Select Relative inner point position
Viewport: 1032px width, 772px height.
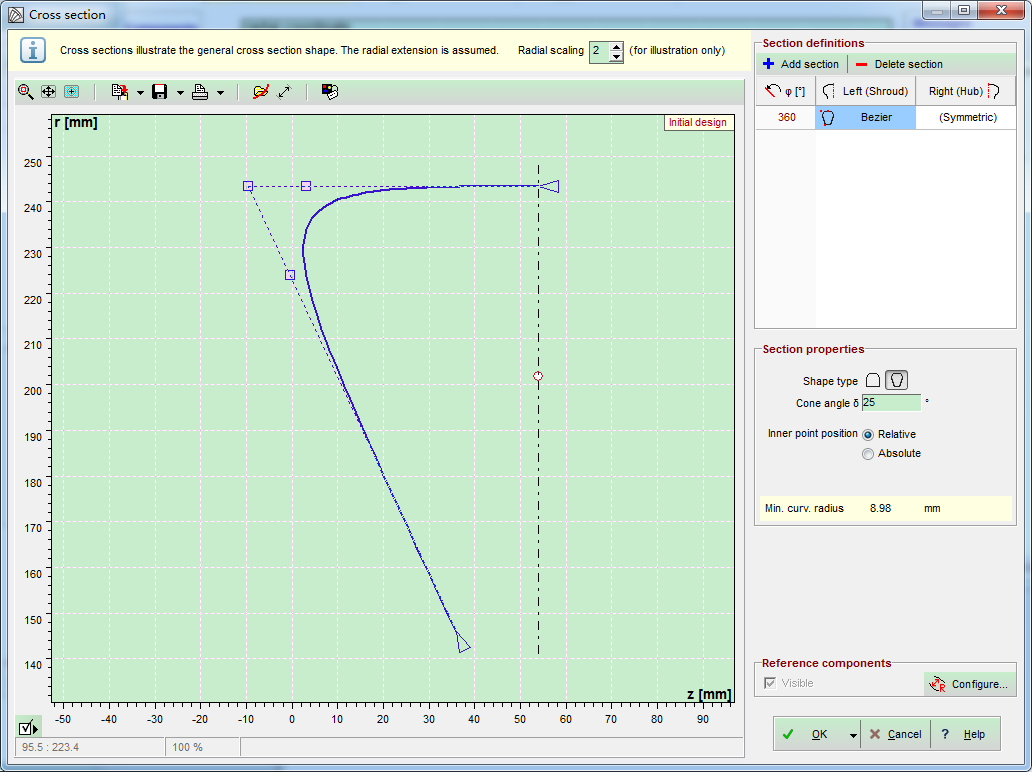[x=868, y=435]
